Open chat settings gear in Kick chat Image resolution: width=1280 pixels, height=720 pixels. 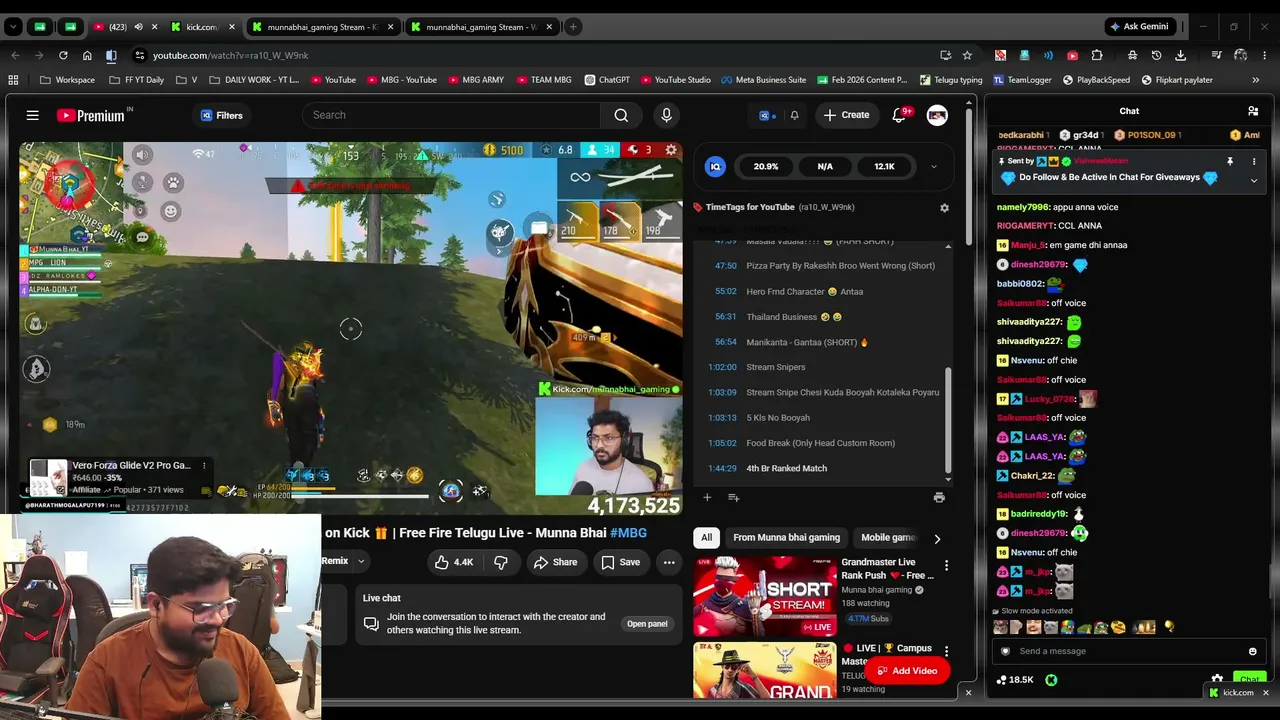[1217, 680]
